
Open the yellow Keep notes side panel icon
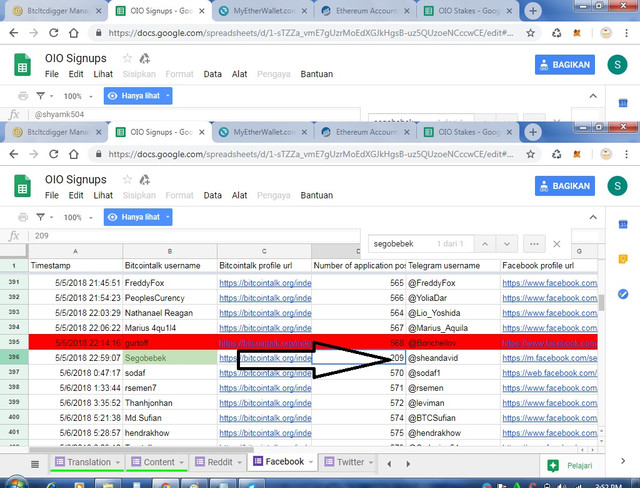623,259
